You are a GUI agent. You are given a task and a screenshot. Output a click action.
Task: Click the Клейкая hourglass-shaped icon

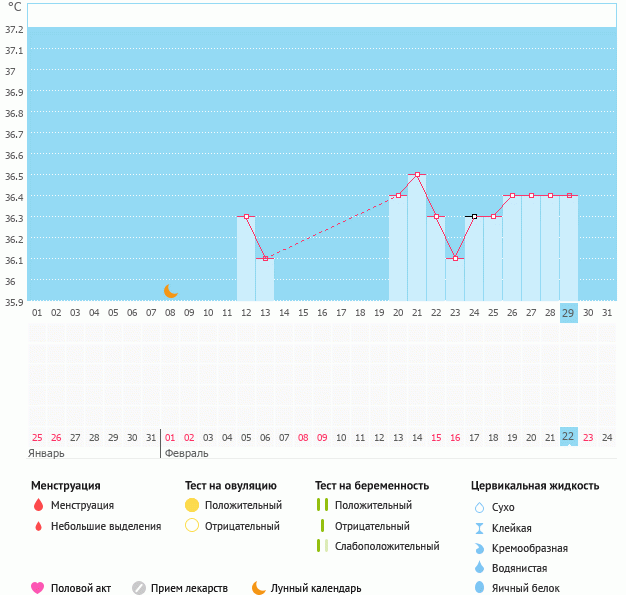(x=480, y=528)
